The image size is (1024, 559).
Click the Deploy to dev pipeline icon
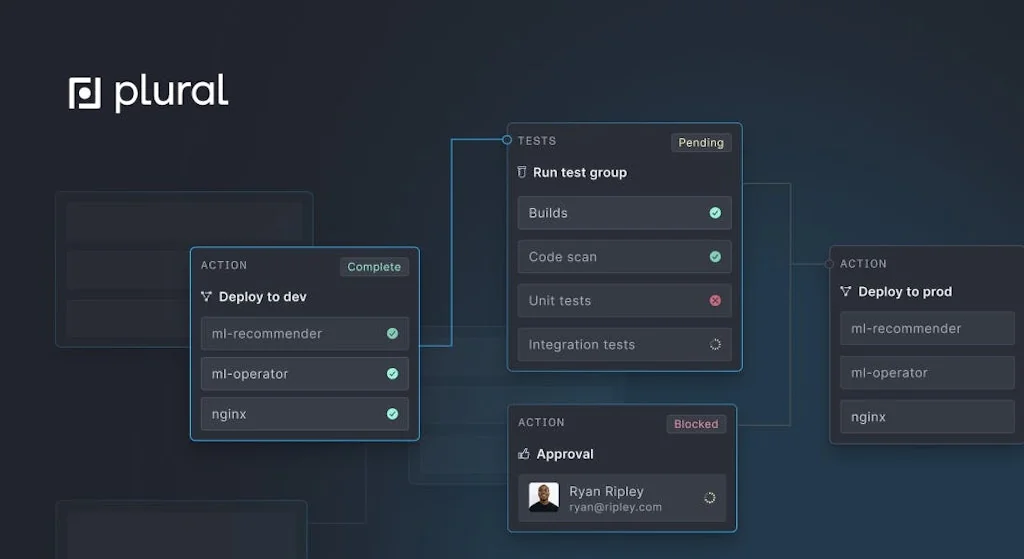[206, 296]
